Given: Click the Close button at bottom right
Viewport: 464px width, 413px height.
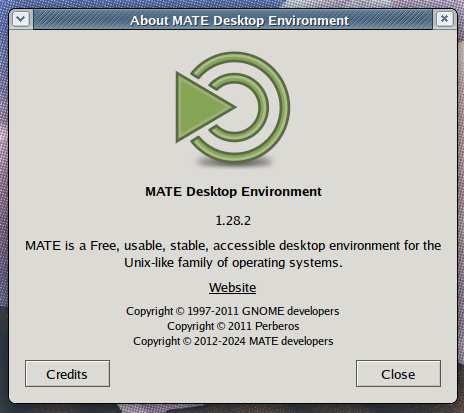Looking at the screenshot, I should point(398,374).
